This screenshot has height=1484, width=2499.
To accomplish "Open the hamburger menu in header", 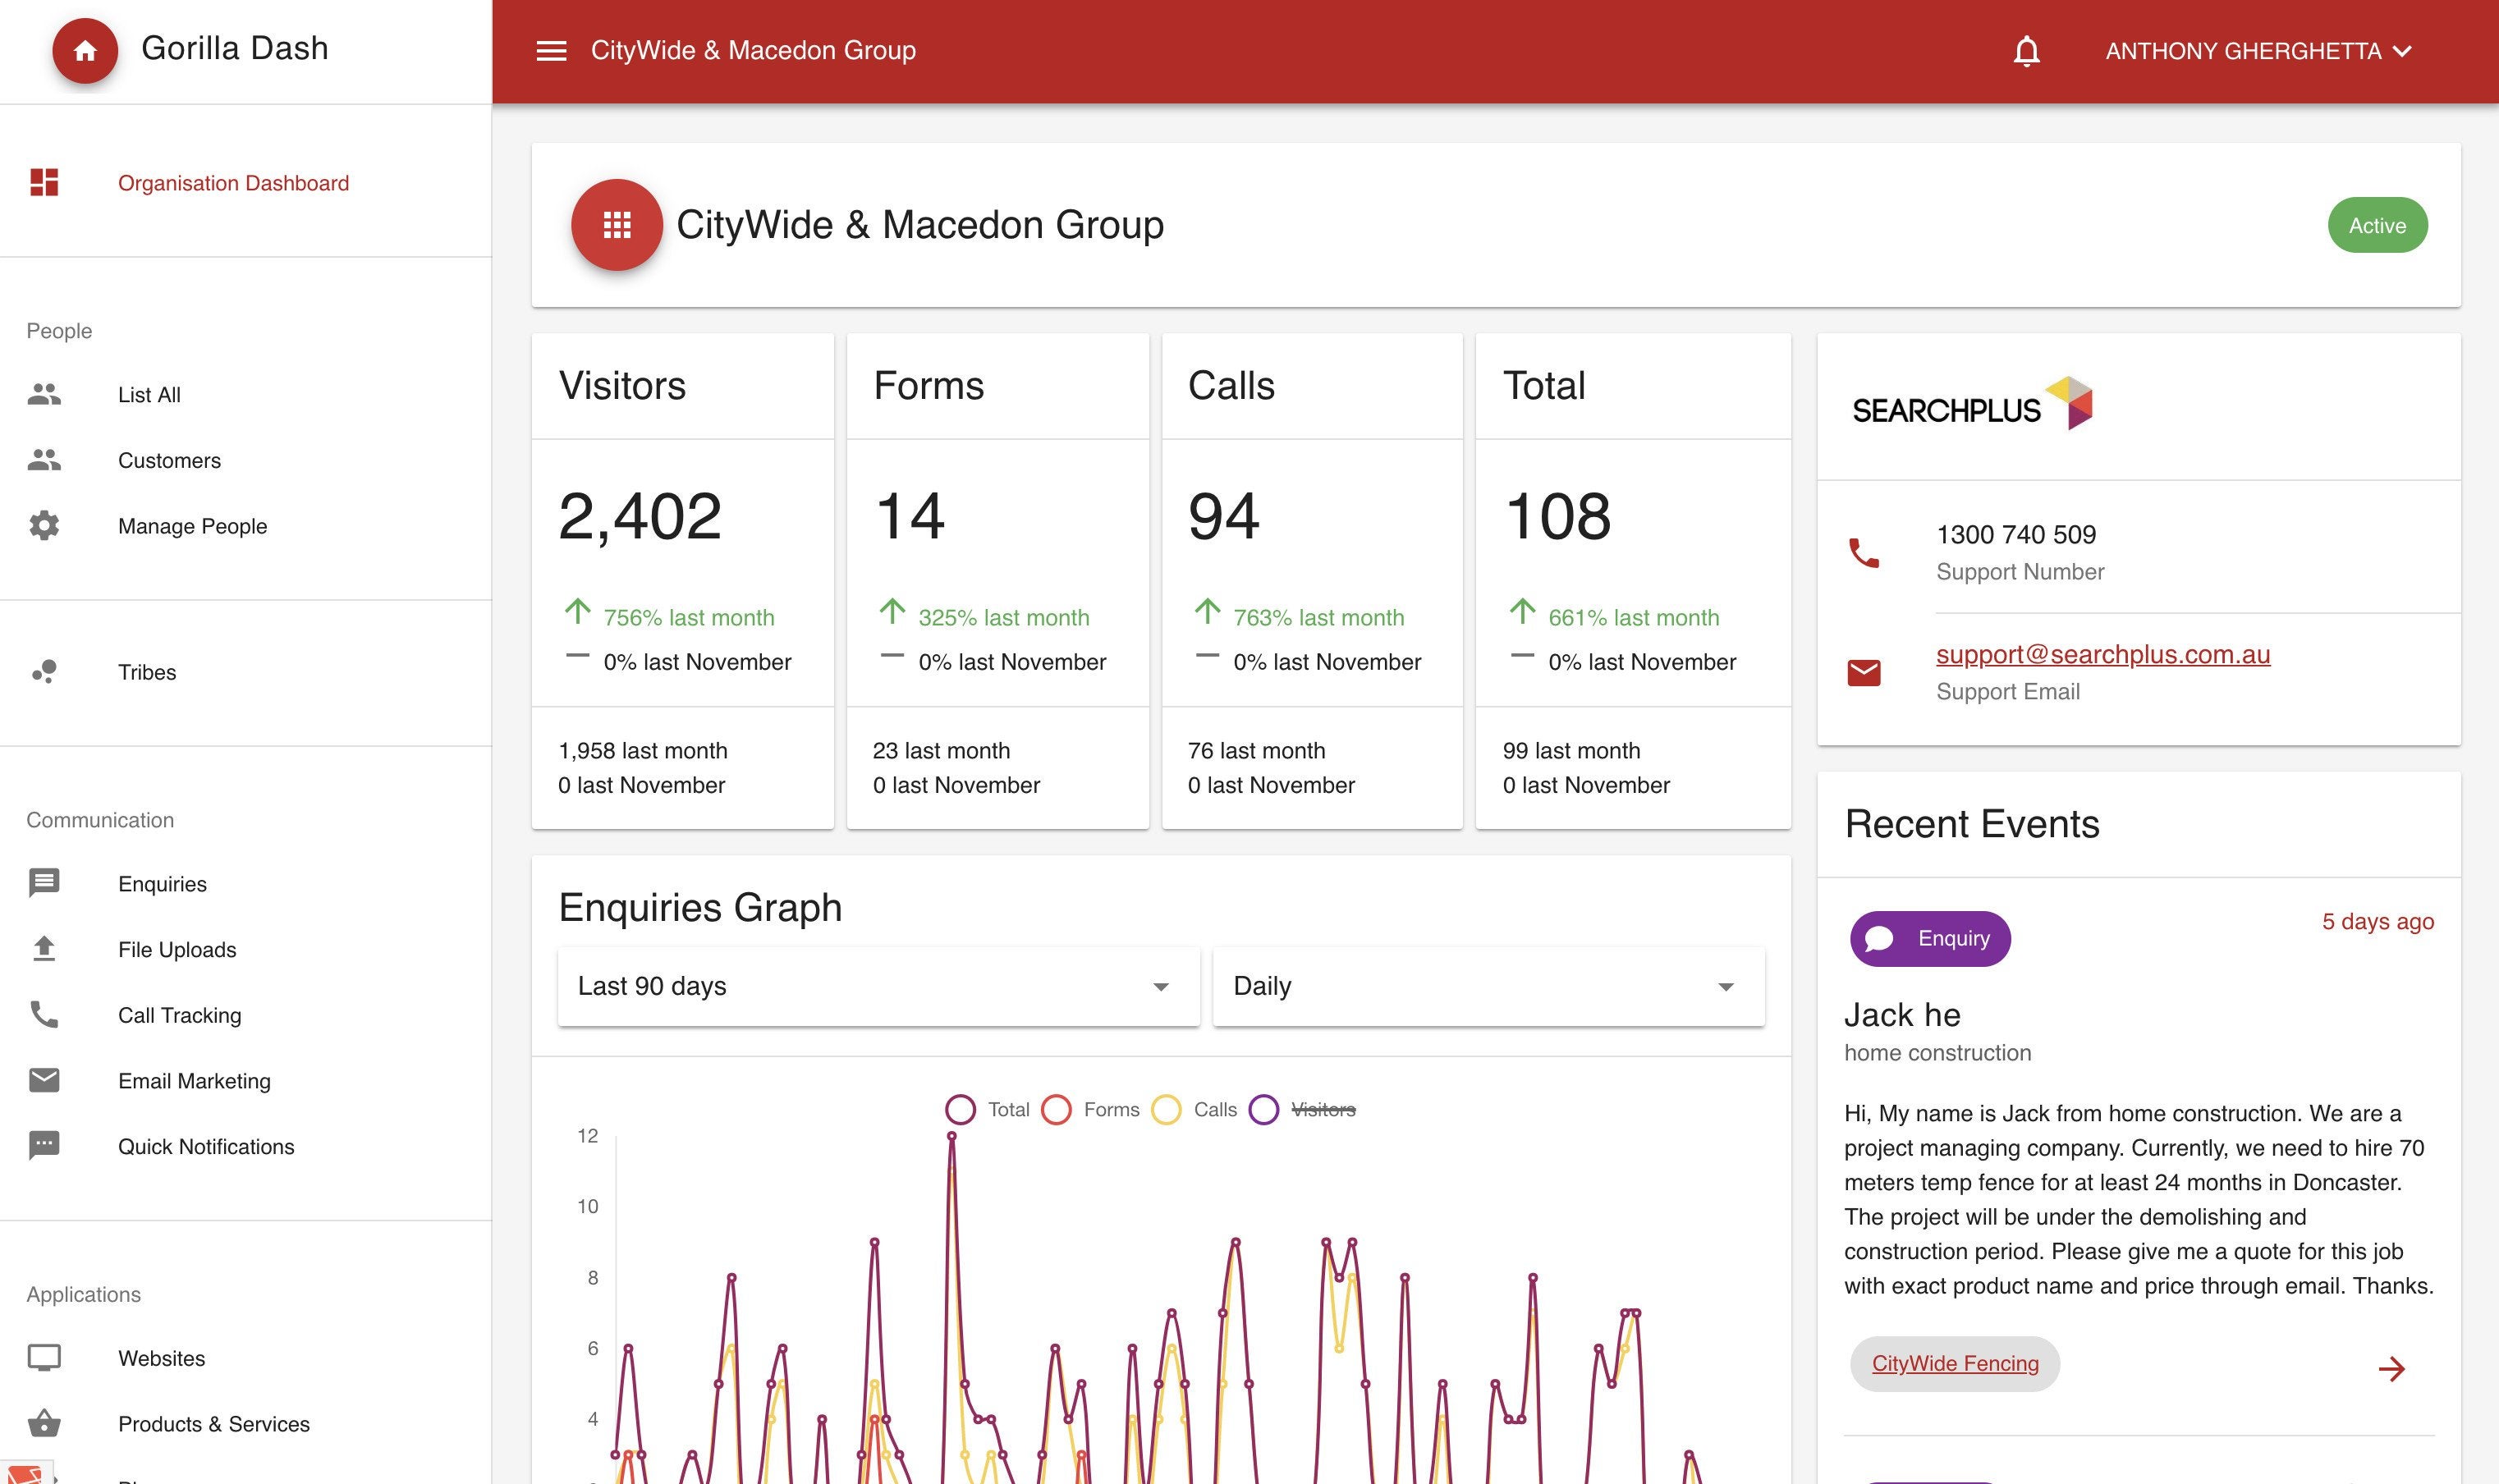I will [x=551, y=51].
